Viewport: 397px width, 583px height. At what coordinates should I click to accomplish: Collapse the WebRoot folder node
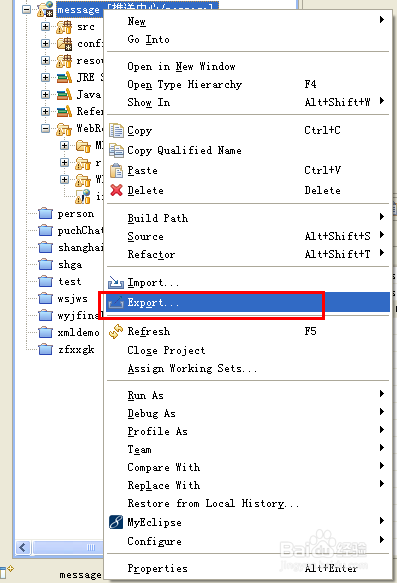45,129
